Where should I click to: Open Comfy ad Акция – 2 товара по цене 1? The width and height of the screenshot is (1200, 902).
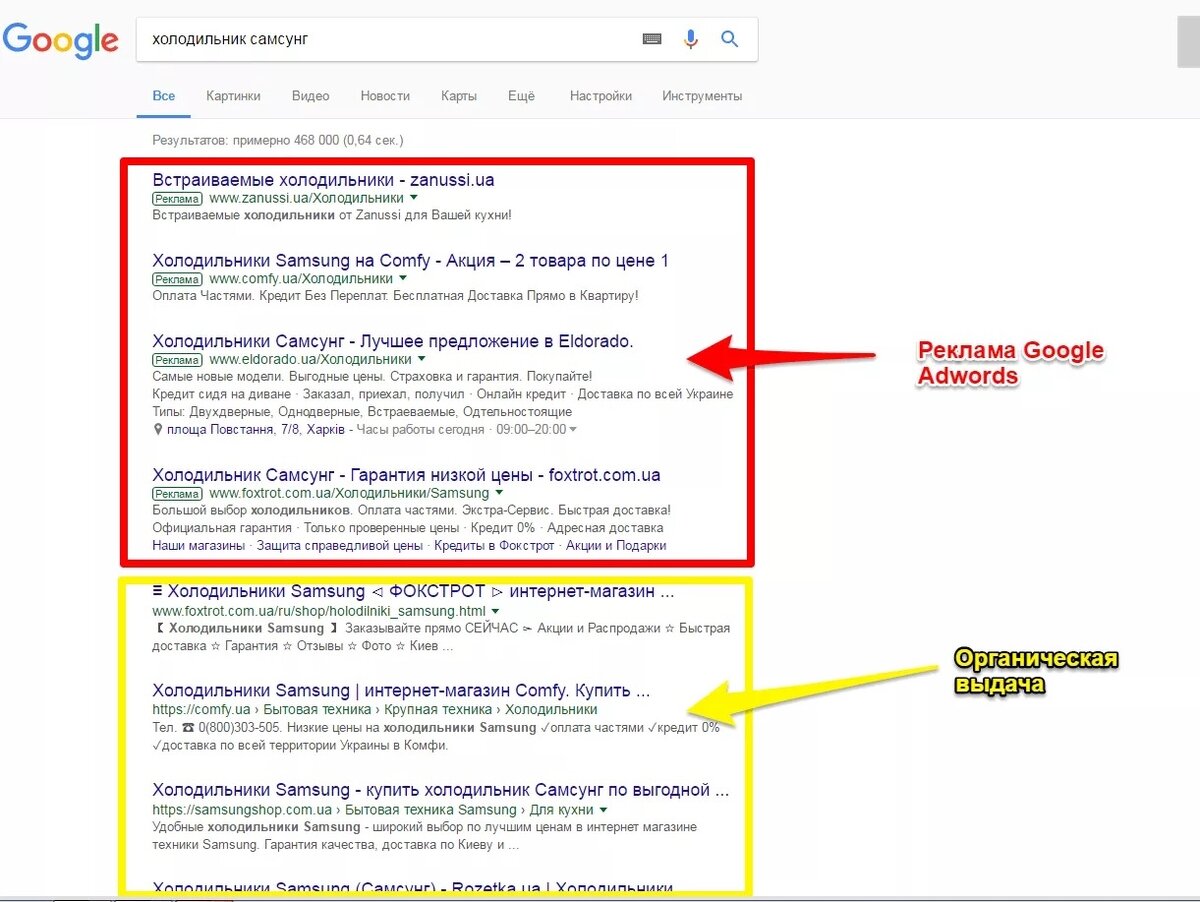pyautogui.click(x=410, y=260)
